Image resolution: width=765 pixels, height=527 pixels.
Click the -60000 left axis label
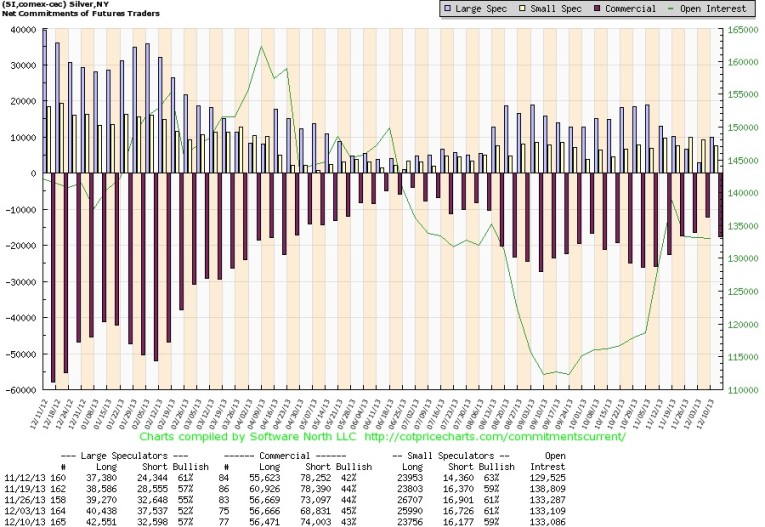[x=19, y=390]
